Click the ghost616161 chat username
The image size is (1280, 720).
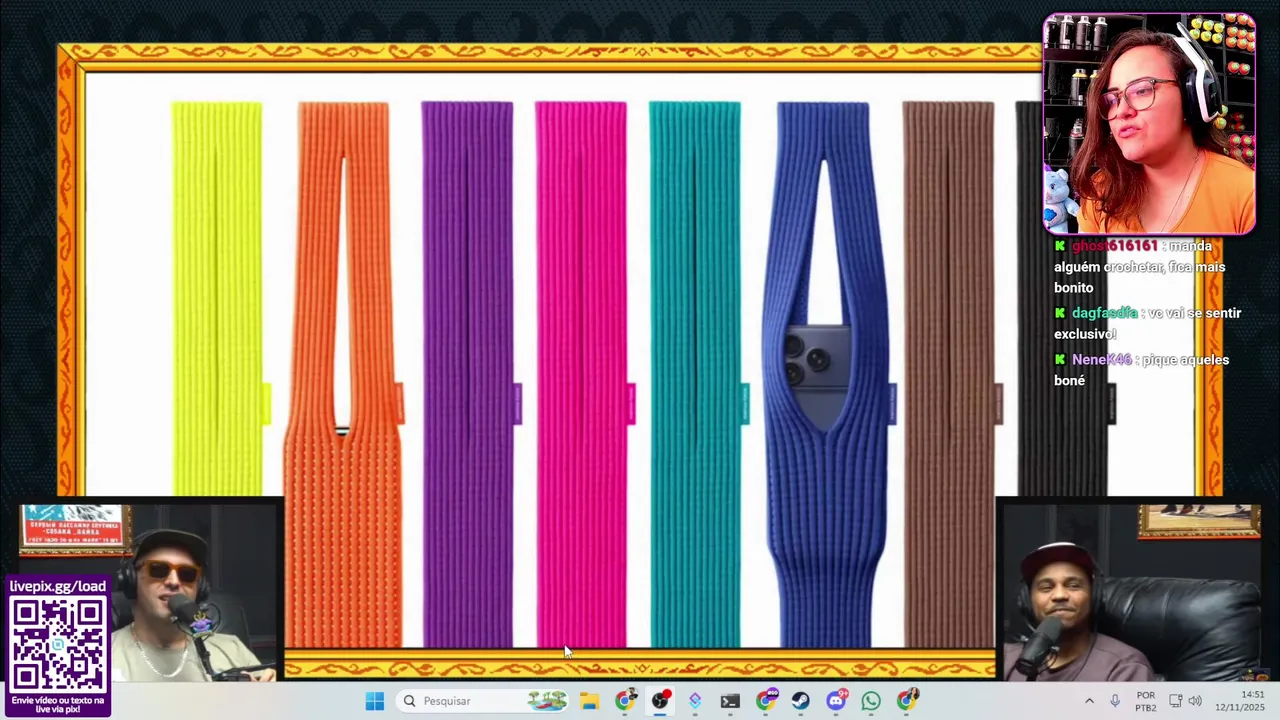tap(1114, 246)
